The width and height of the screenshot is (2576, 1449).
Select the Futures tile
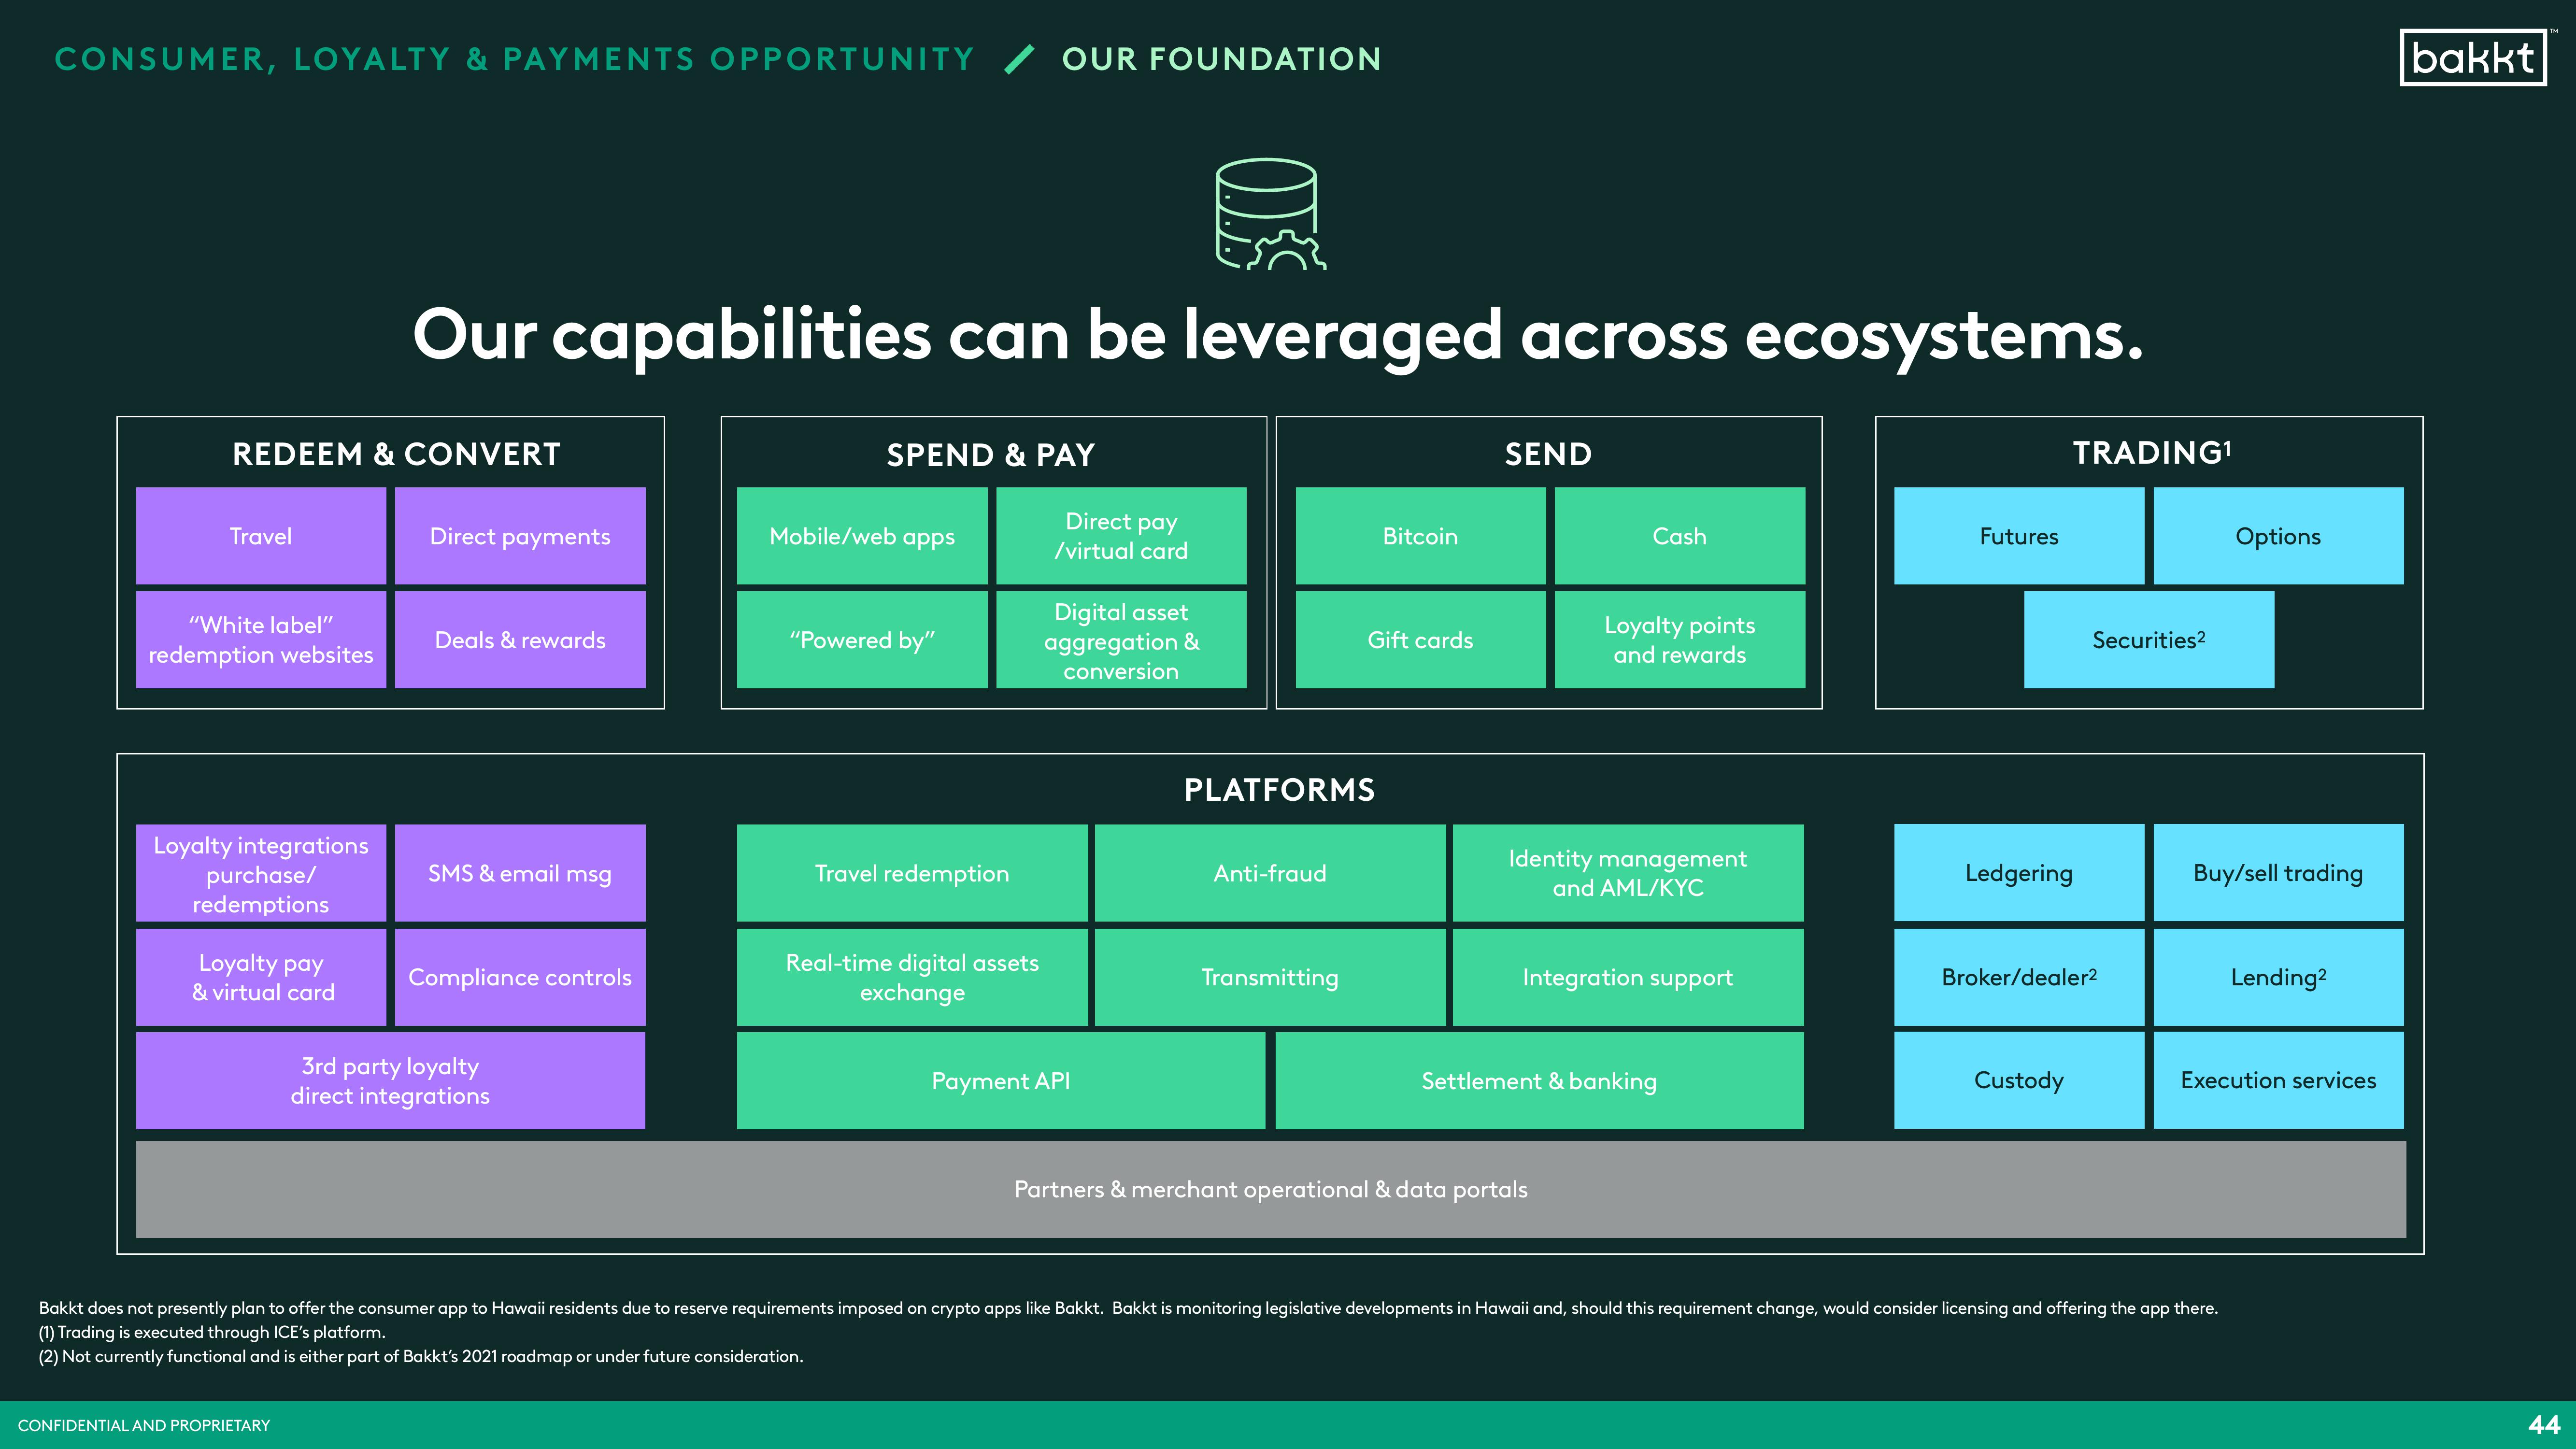[x=2019, y=536]
